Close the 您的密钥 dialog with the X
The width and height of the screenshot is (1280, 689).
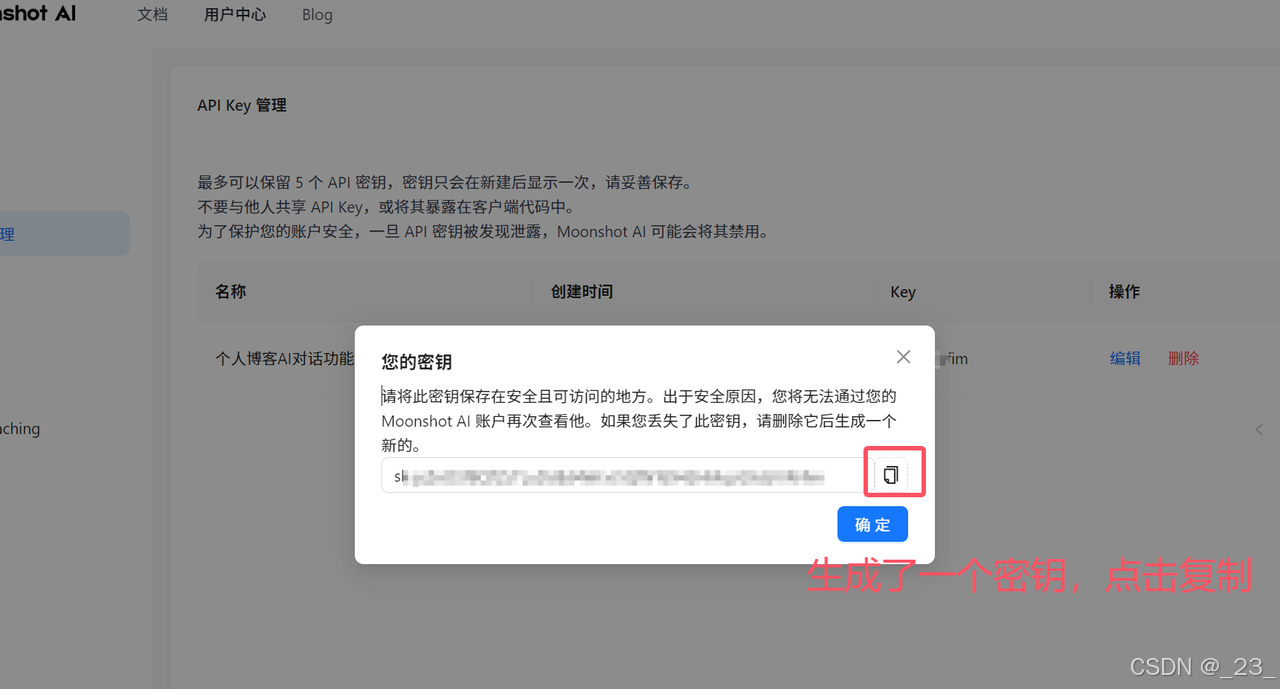coord(903,356)
